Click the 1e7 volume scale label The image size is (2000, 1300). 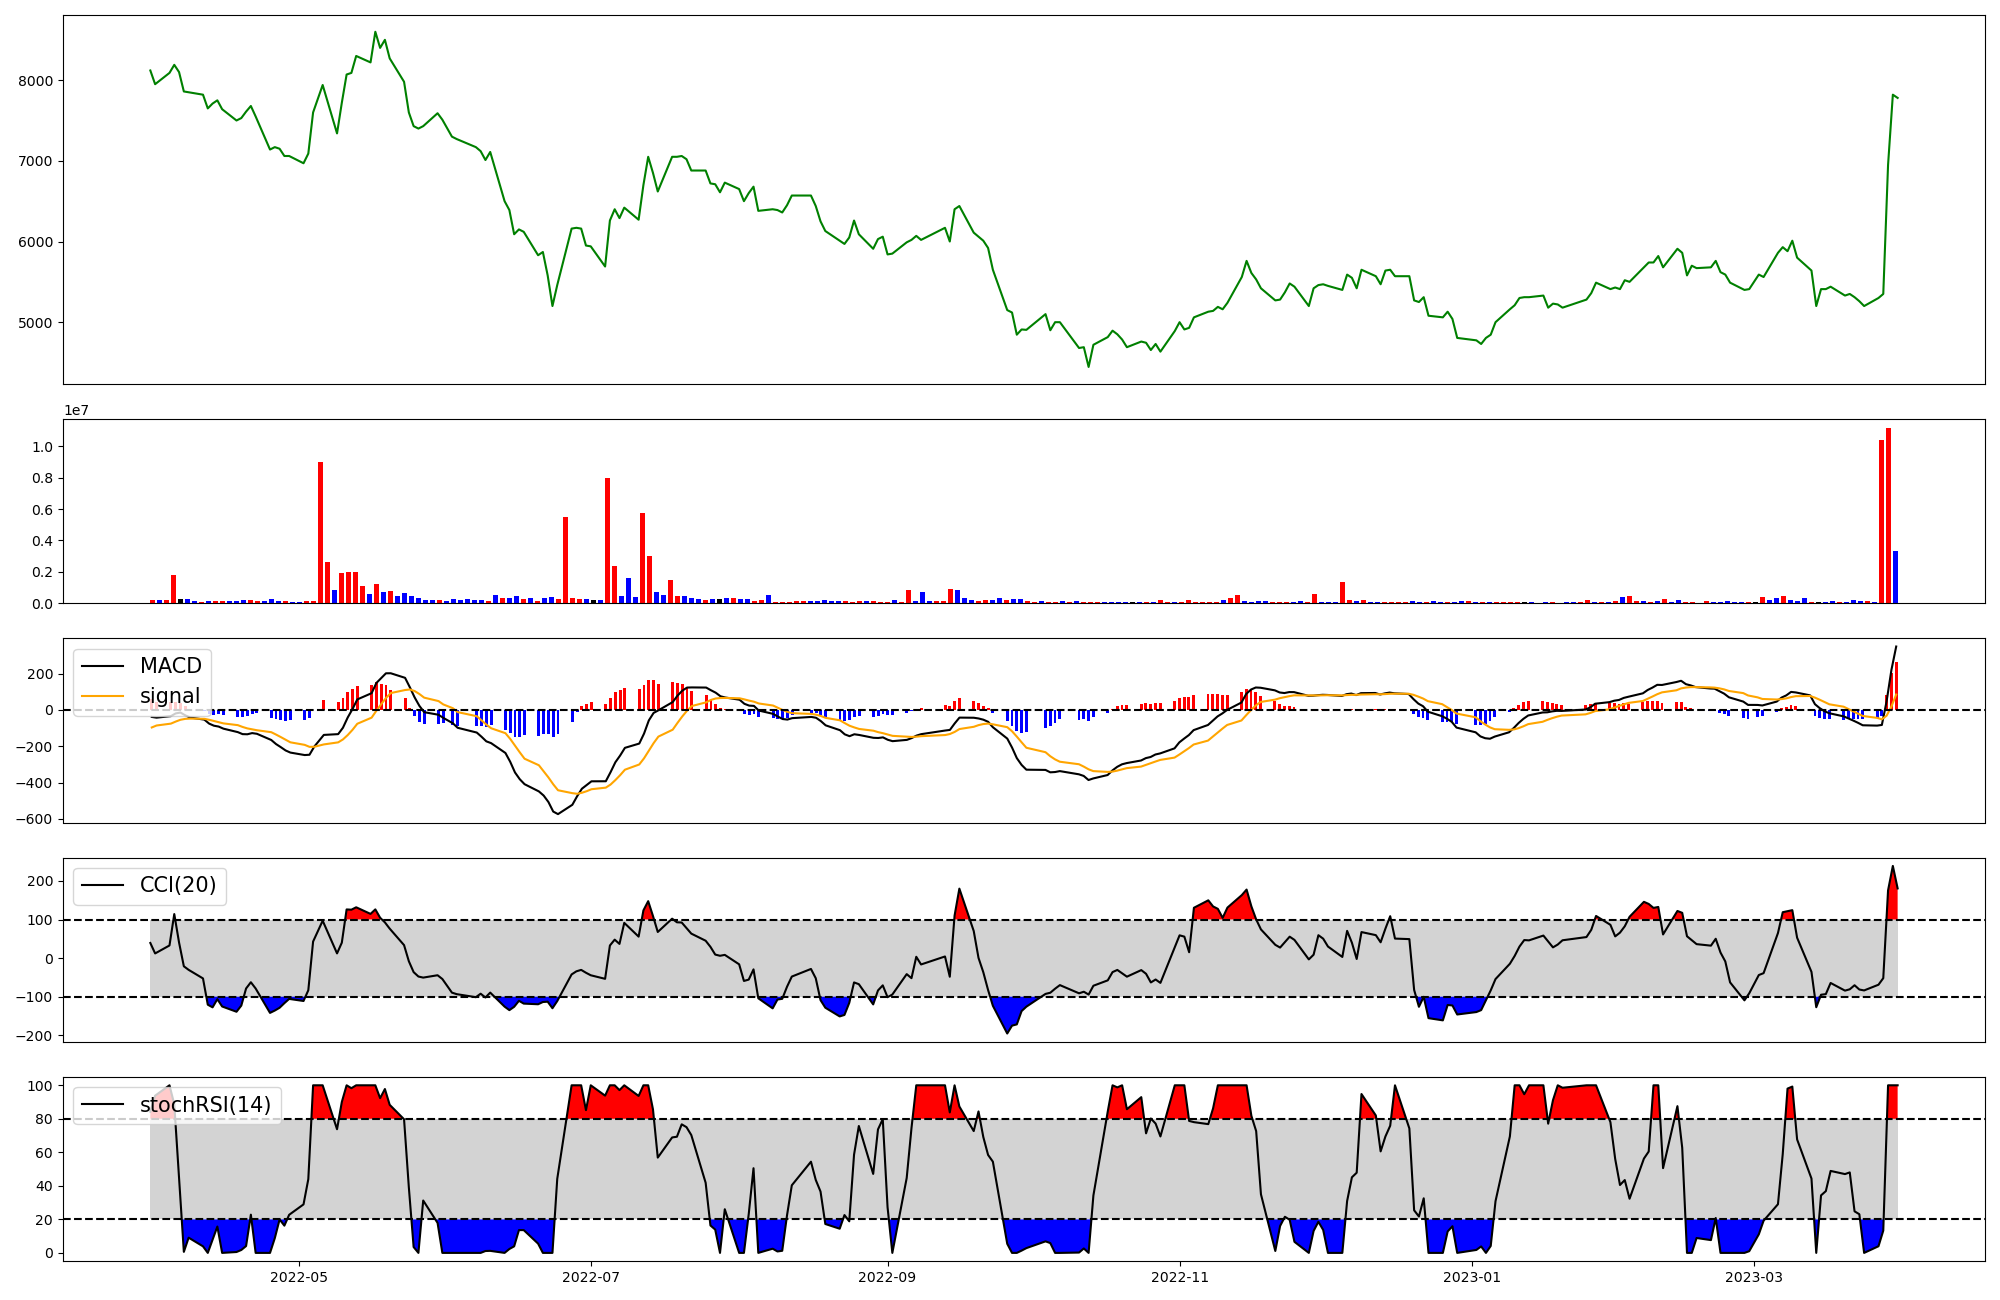[x=76, y=411]
